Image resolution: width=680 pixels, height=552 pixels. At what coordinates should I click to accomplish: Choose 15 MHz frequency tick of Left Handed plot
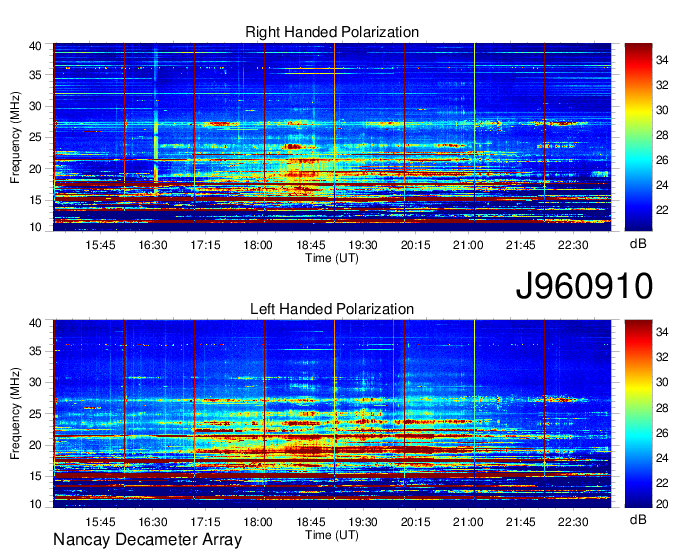(x=35, y=477)
